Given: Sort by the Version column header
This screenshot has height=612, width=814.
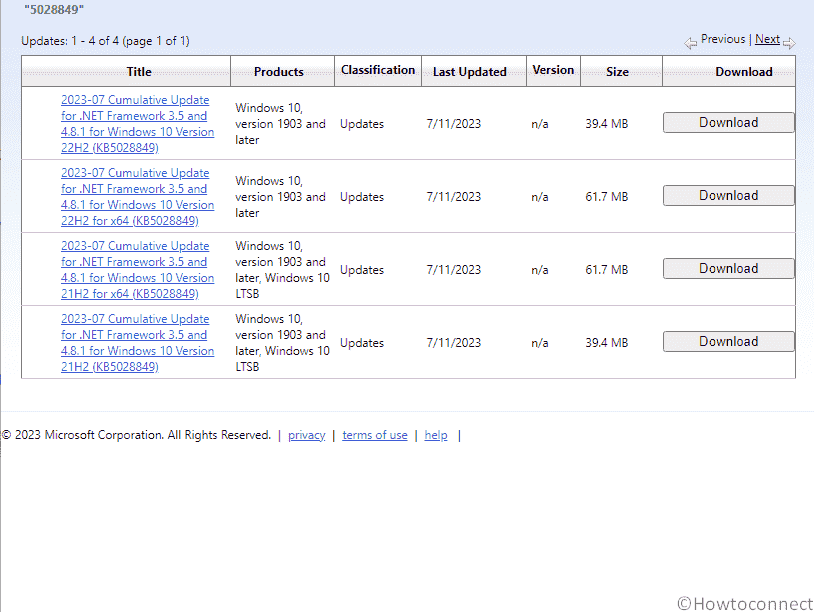Looking at the screenshot, I should [x=553, y=70].
